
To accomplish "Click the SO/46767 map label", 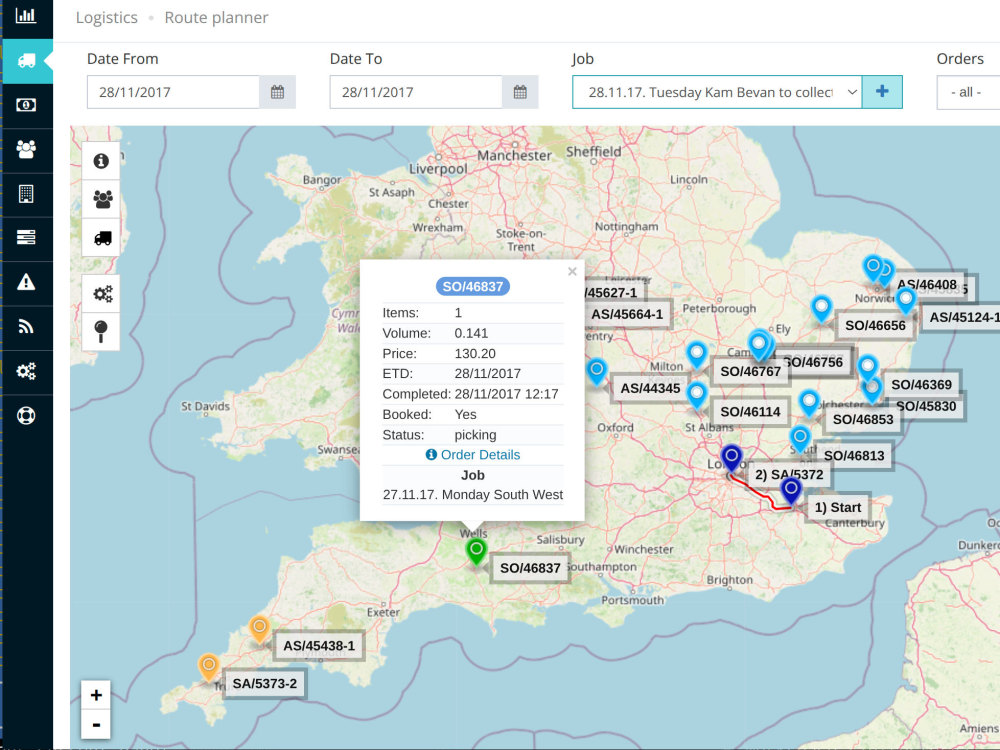I will tap(750, 371).
